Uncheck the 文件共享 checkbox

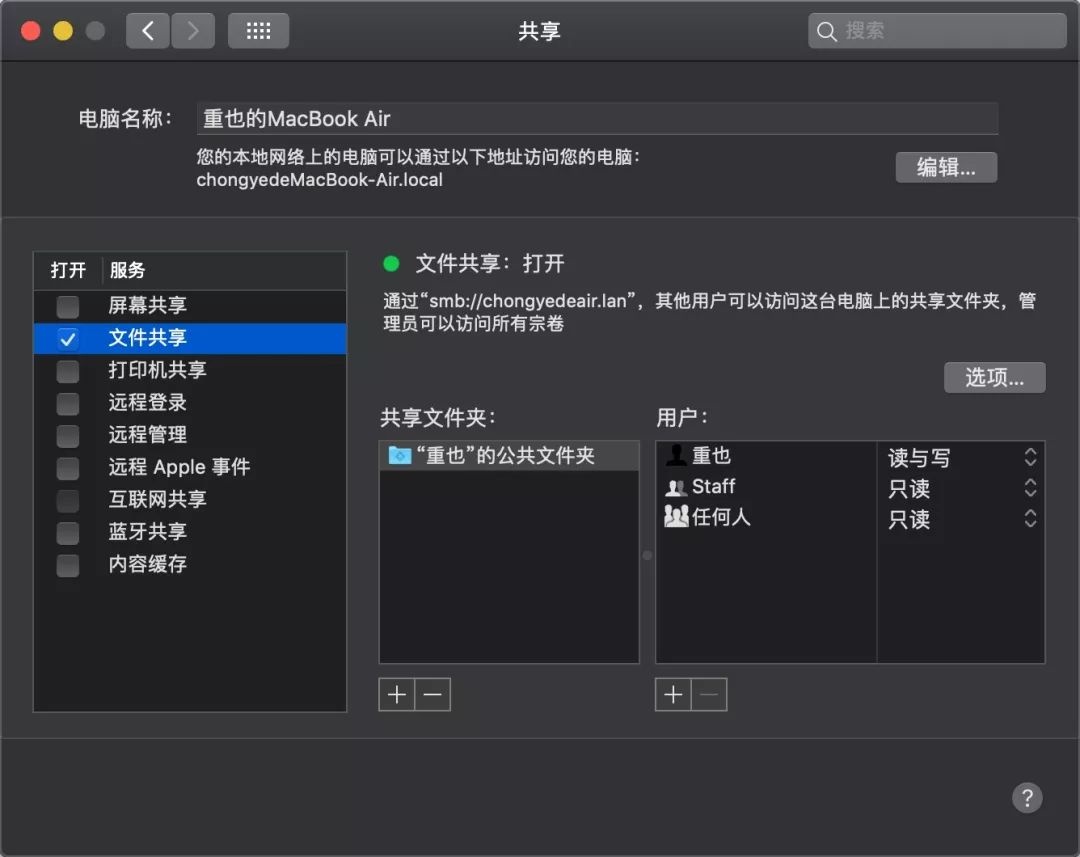(67, 339)
